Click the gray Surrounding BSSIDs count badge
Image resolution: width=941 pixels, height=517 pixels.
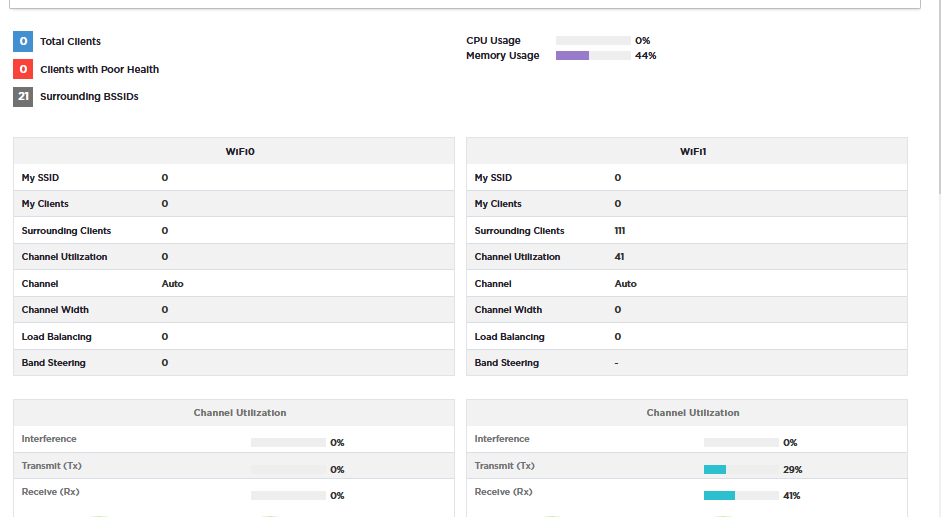tap(23, 97)
